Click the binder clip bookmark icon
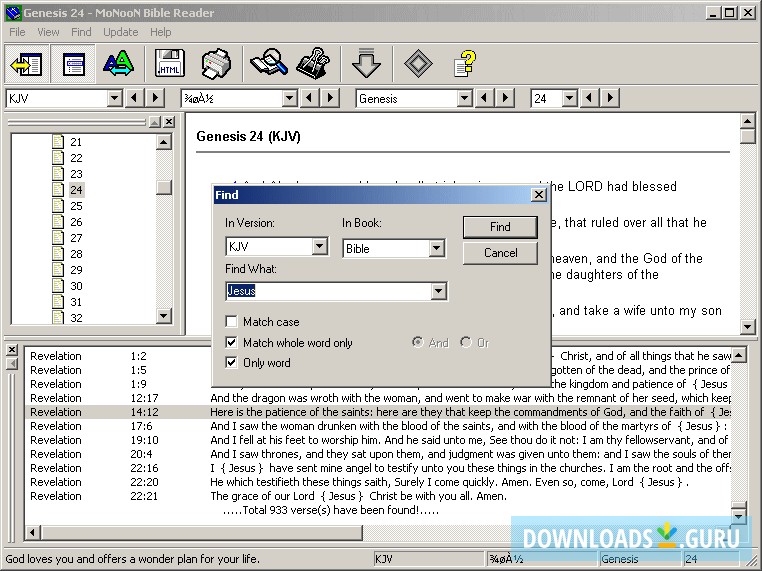Viewport: 762px width, 571px height. 314,63
